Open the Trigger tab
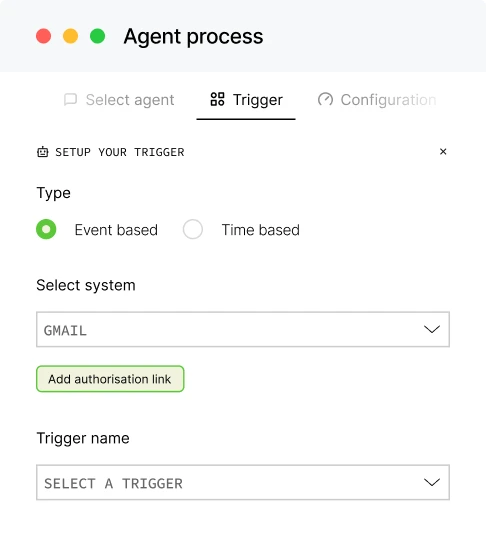The height and width of the screenshot is (537, 486). click(x=246, y=100)
